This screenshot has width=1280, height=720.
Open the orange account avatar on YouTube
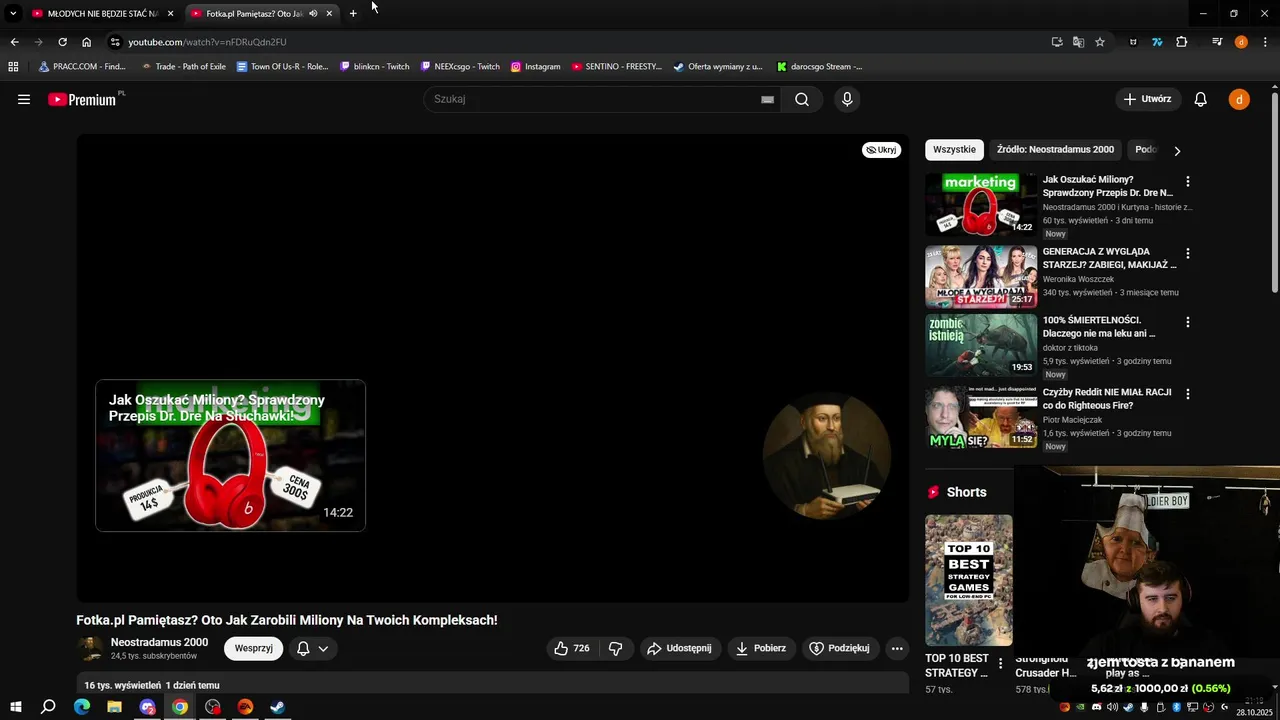pyautogui.click(x=1239, y=99)
